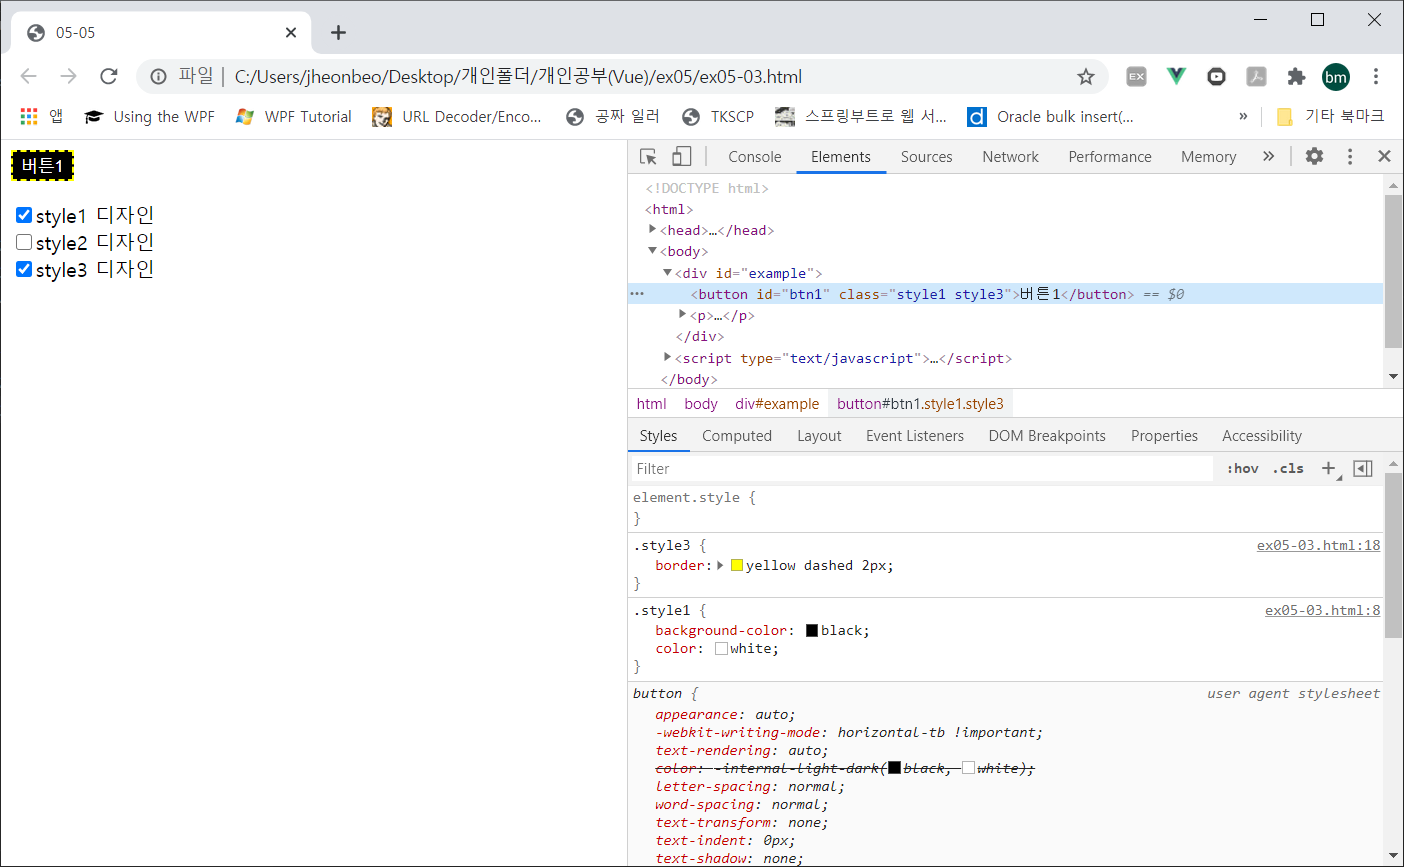This screenshot has height=867, width=1404.
Task: Open the Event Listeners tab
Action: pyautogui.click(x=915, y=436)
